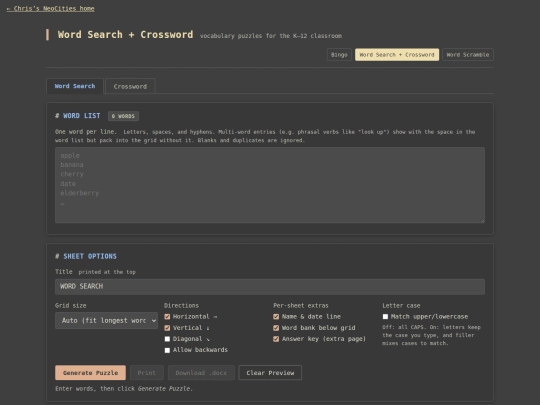Click the Letter case label

[401, 305]
